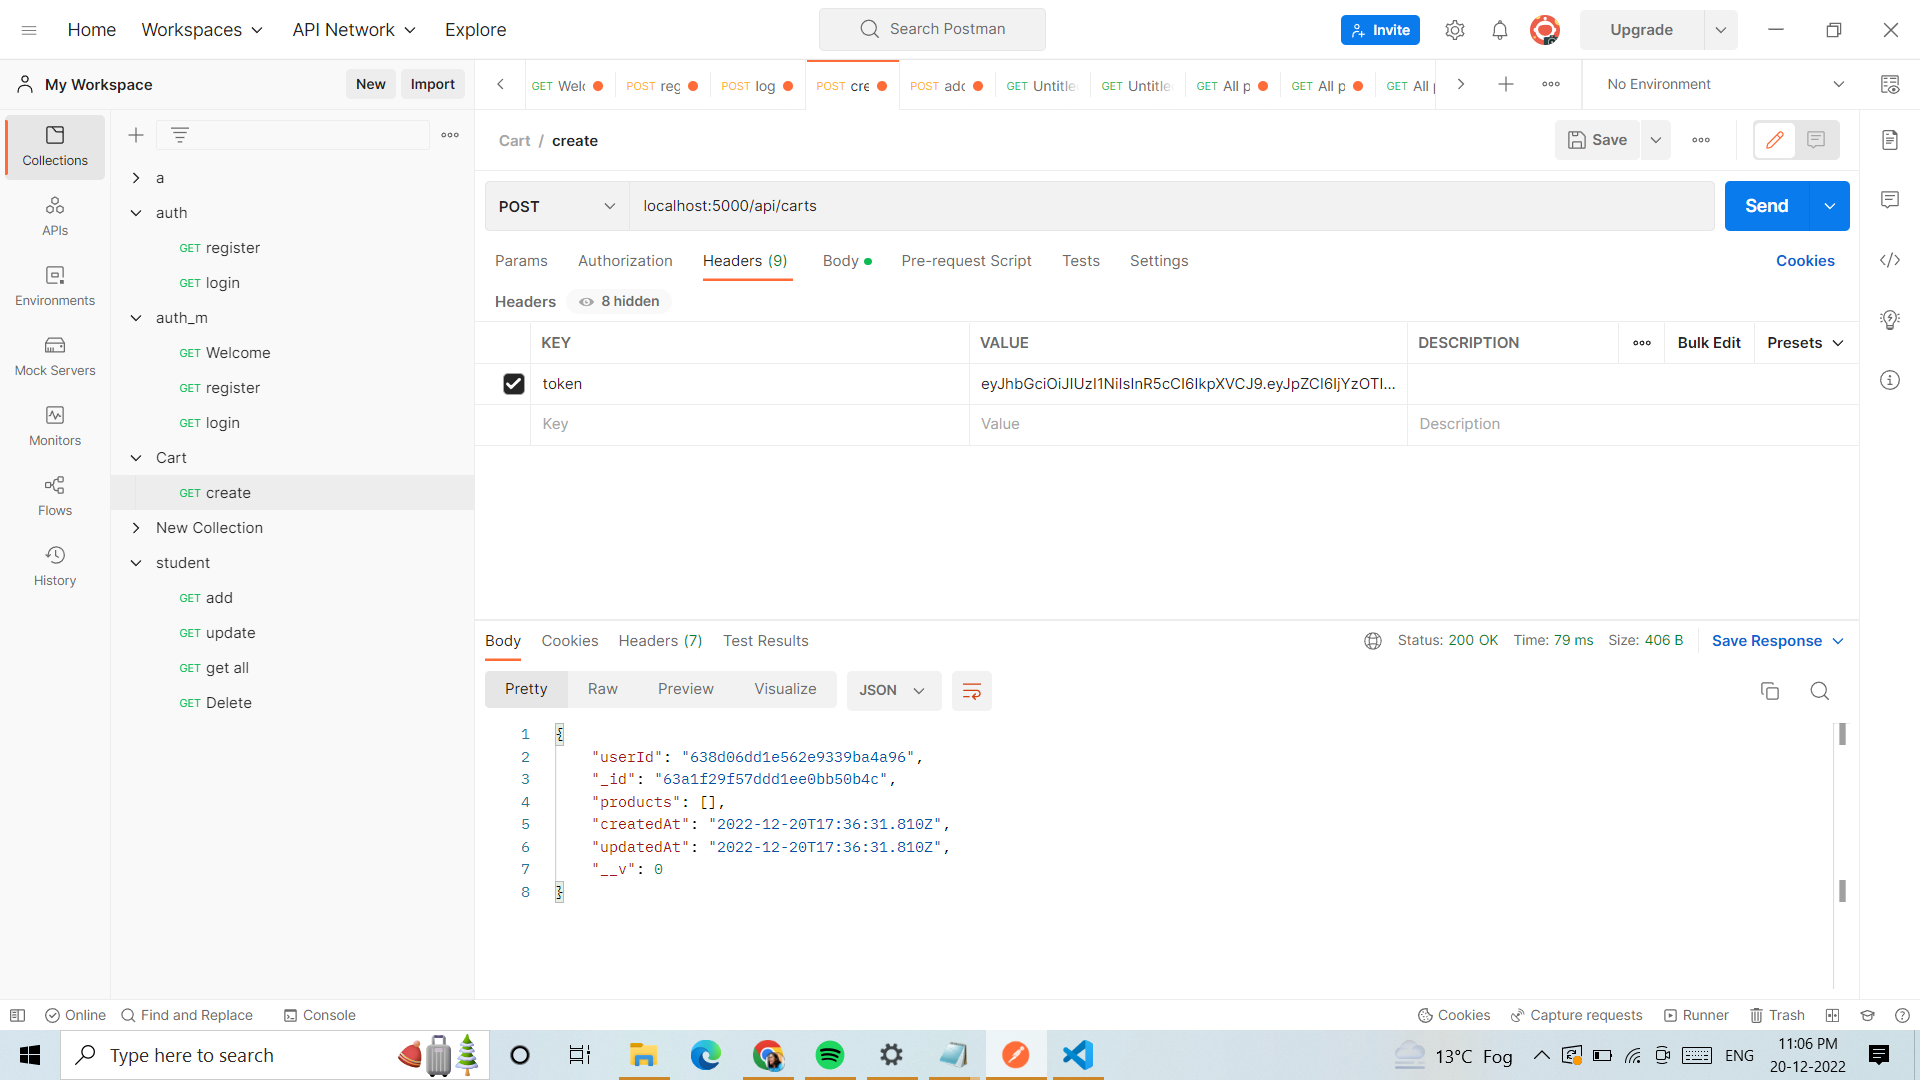Viewport: 1920px width, 1080px height.
Task: Open the Postman Console from the status bar
Action: pos(319,1015)
